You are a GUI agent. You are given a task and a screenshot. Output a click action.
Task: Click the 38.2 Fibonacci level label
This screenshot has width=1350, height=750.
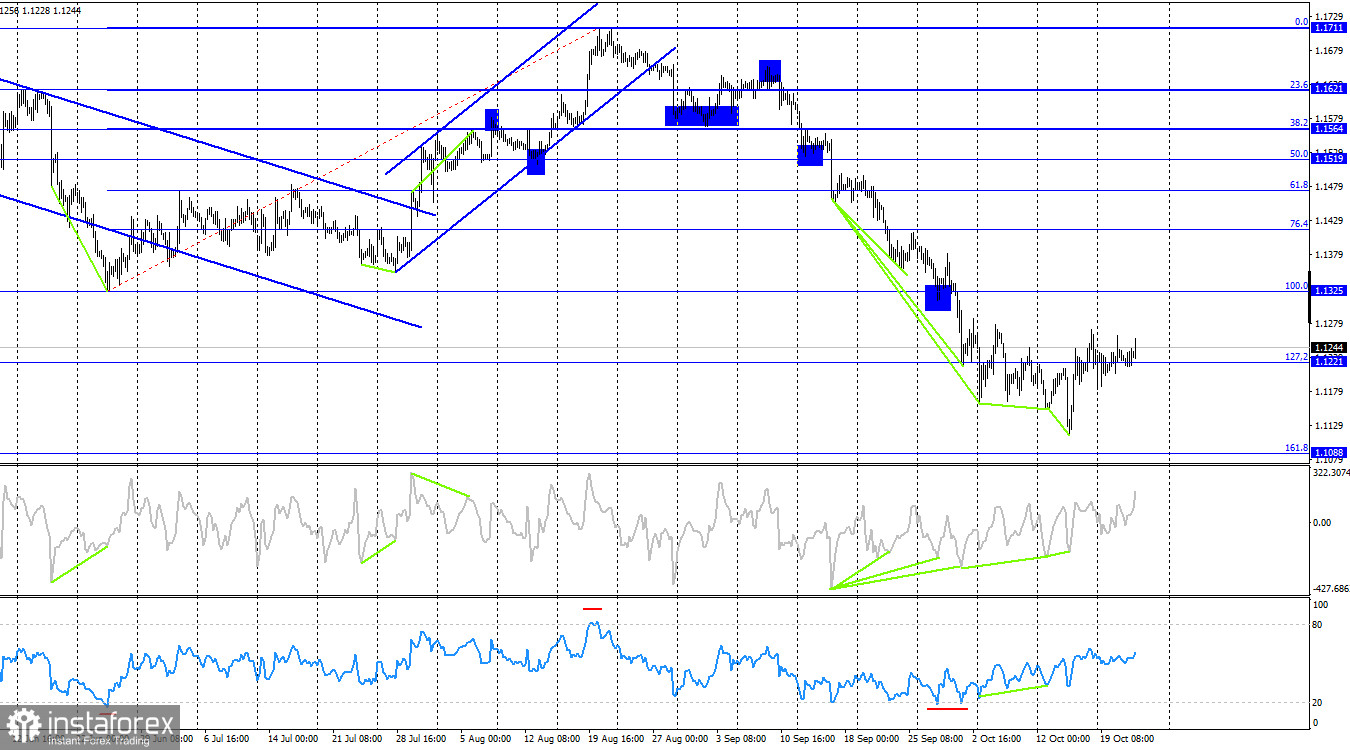[x=1299, y=123]
